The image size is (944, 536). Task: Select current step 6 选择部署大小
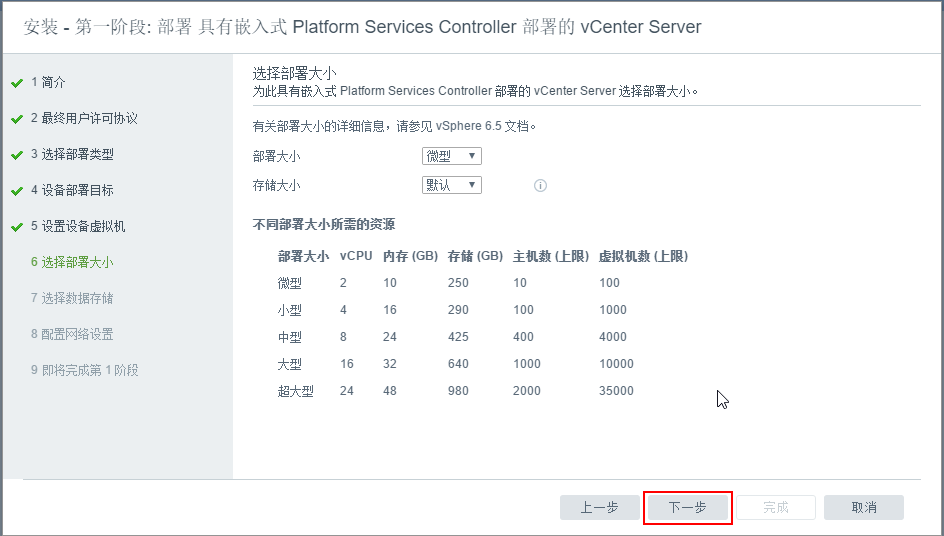tap(72, 262)
